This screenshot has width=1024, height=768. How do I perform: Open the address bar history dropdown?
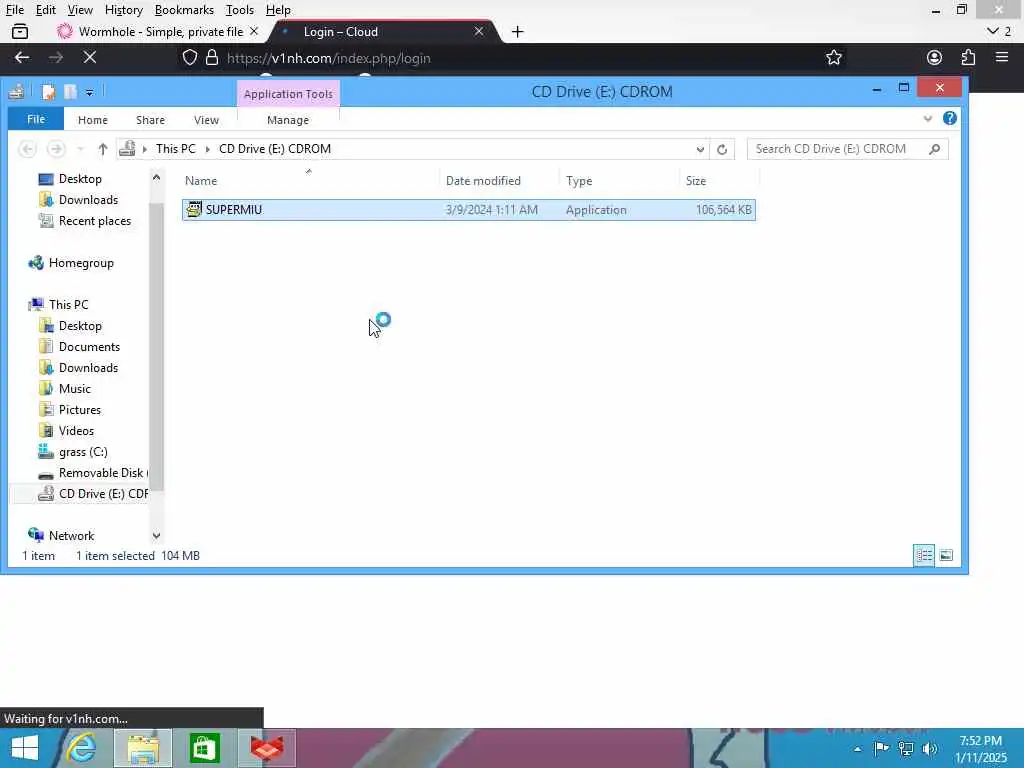[x=700, y=149]
